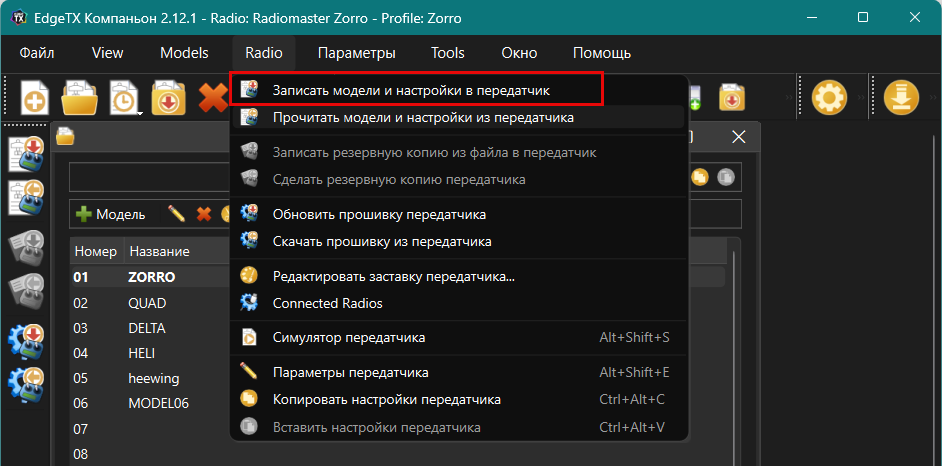Choose Скачать прошивку из передатчика
942x466 pixels.
(460, 241)
